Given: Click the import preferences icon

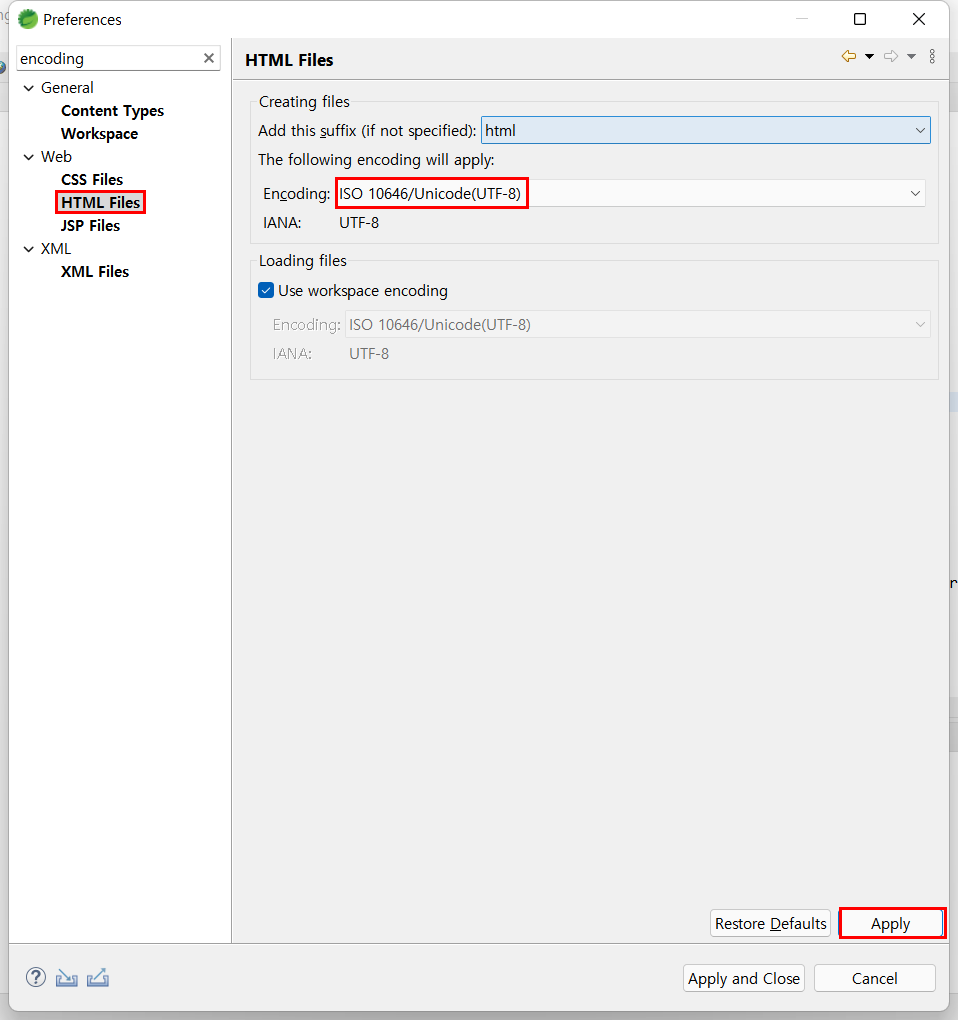Looking at the screenshot, I should click(x=66, y=978).
